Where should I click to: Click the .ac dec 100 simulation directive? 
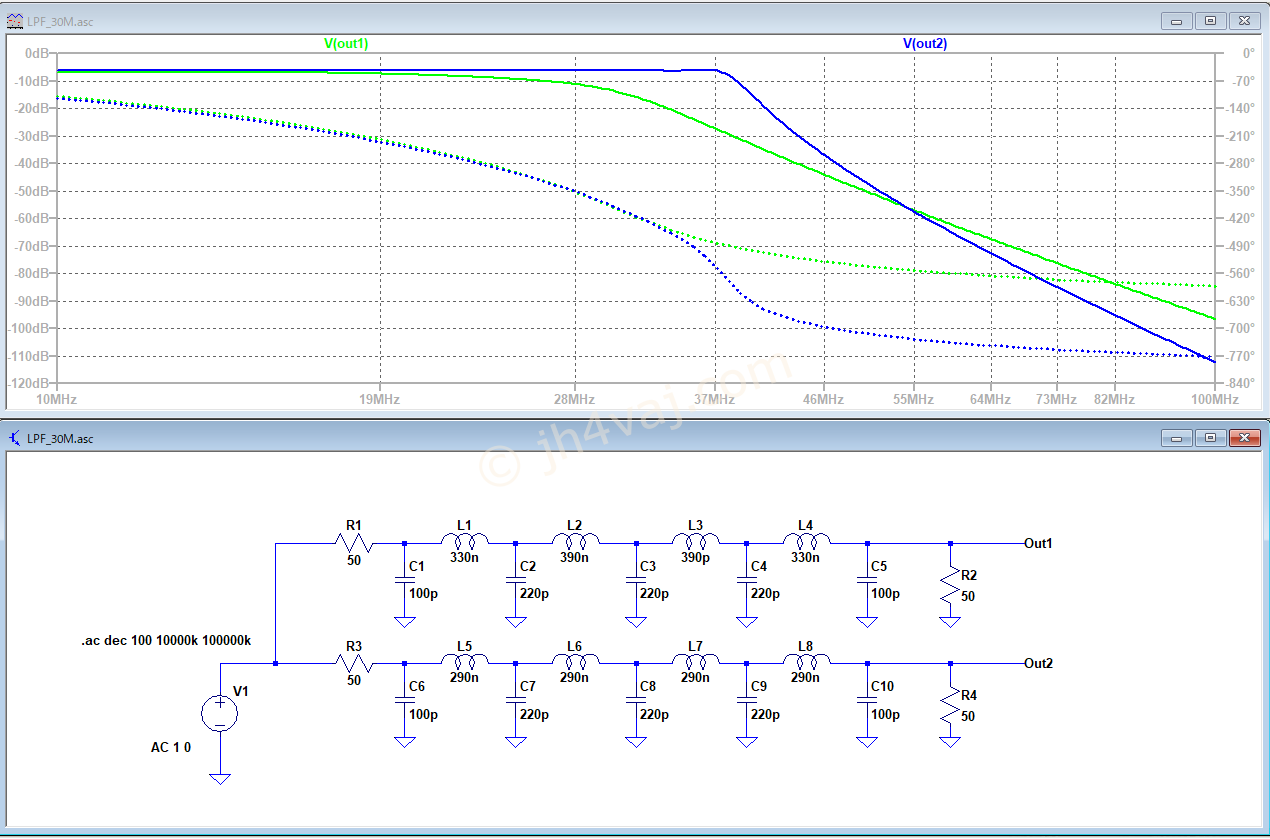(166, 640)
